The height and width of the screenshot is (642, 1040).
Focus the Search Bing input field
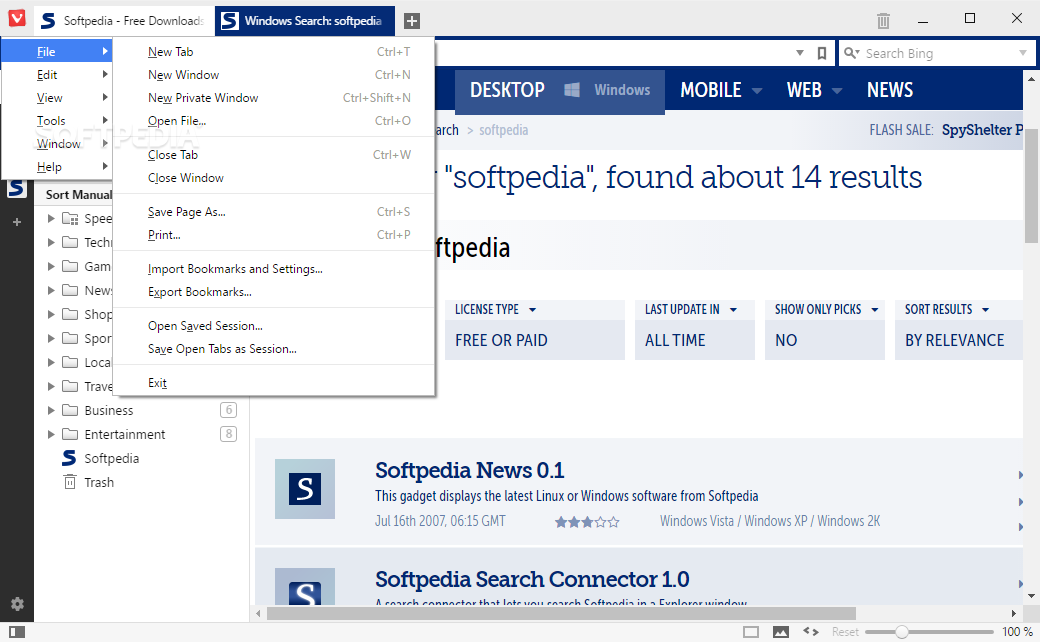(938, 53)
